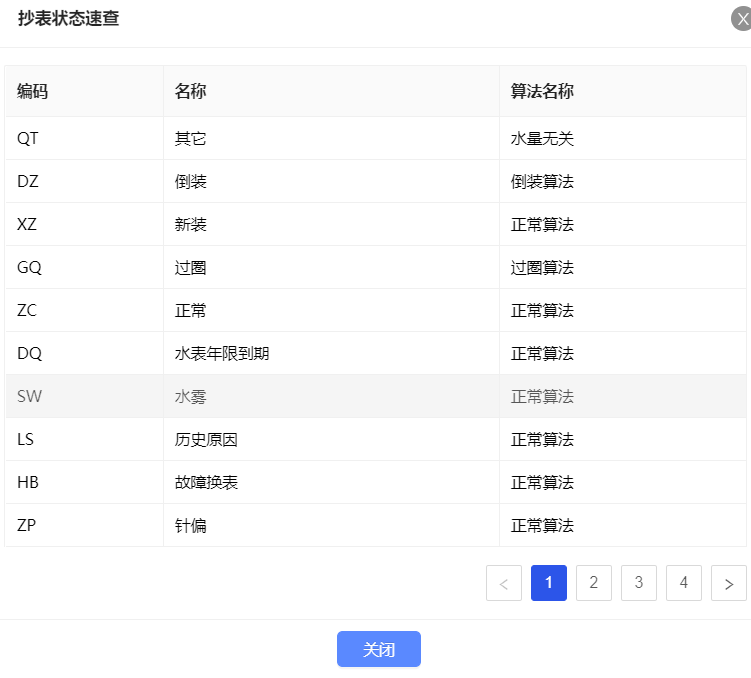Click the 故障换表 cell
The width and height of the screenshot is (751, 678).
[331, 482]
